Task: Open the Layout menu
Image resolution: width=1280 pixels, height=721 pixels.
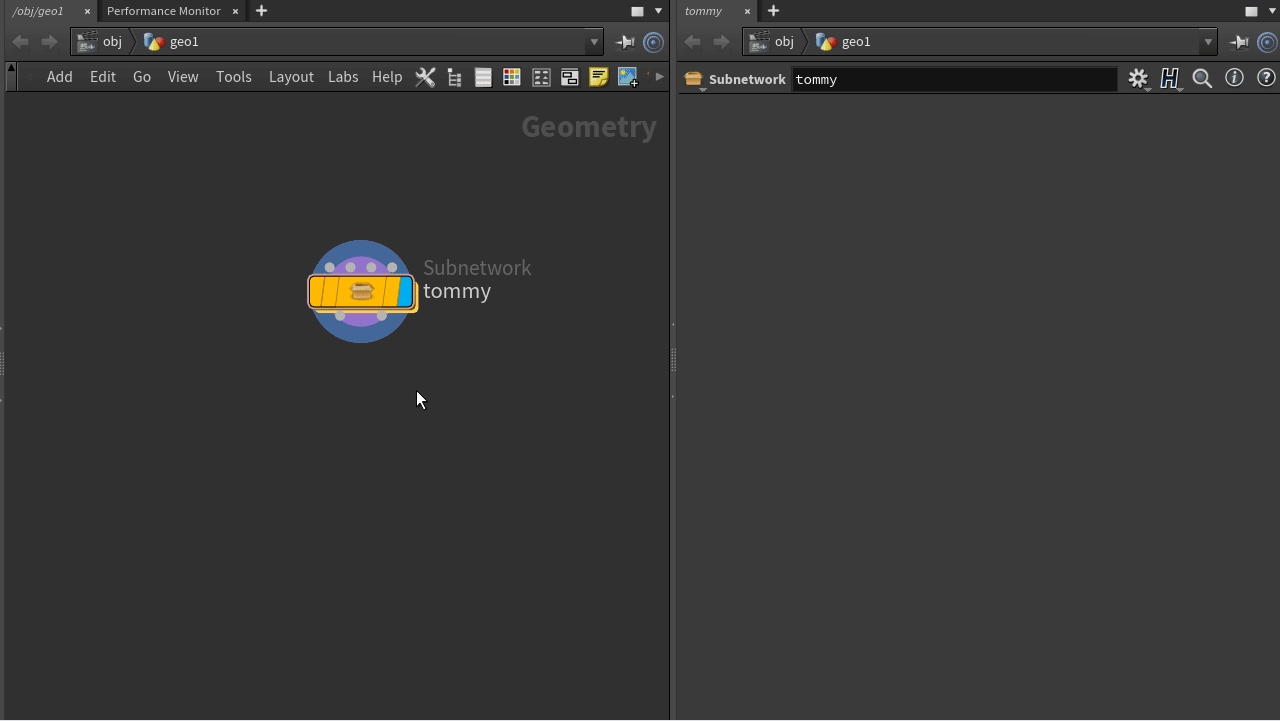Action: [x=291, y=77]
